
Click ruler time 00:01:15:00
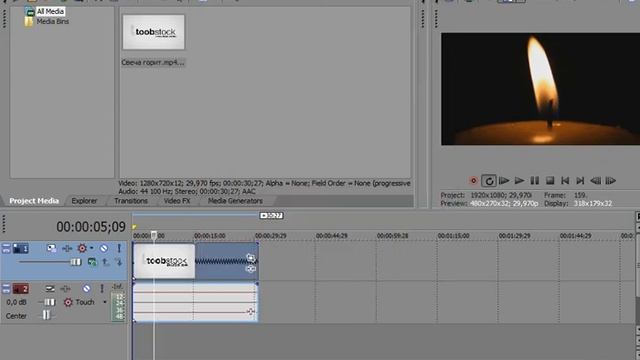(453, 236)
